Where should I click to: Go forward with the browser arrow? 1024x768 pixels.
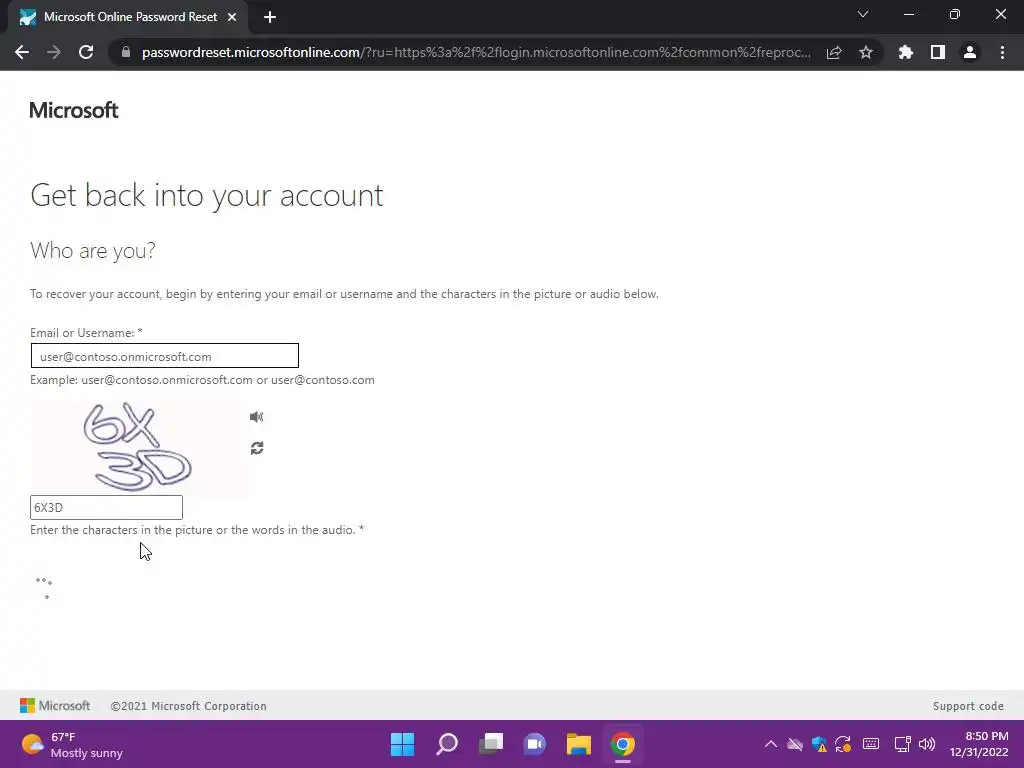(54, 52)
